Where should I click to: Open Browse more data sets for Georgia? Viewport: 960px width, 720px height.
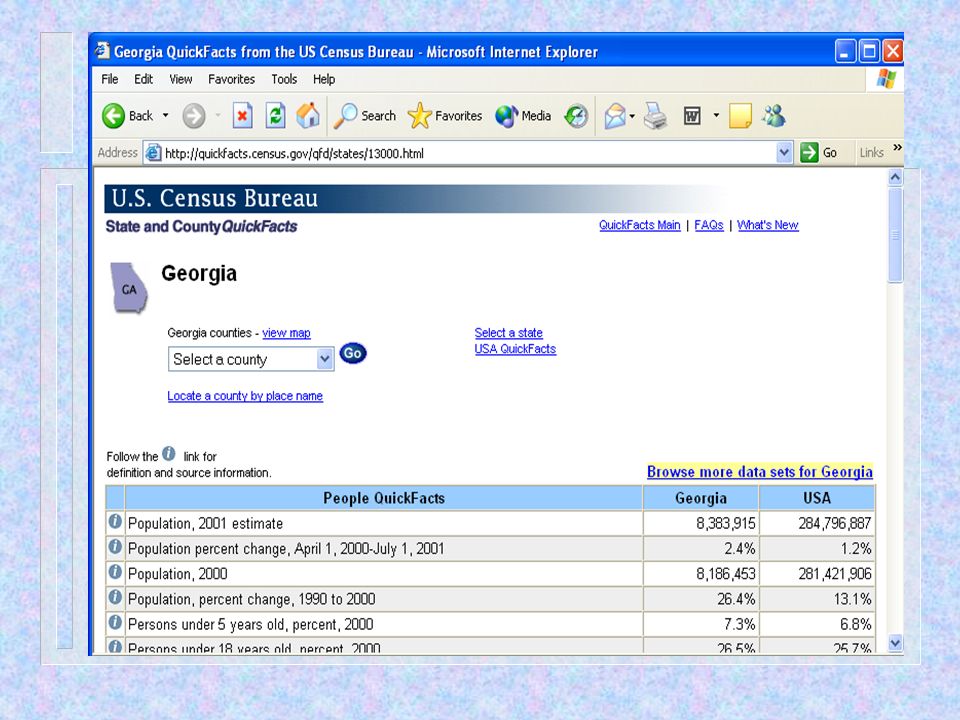point(760,471)
